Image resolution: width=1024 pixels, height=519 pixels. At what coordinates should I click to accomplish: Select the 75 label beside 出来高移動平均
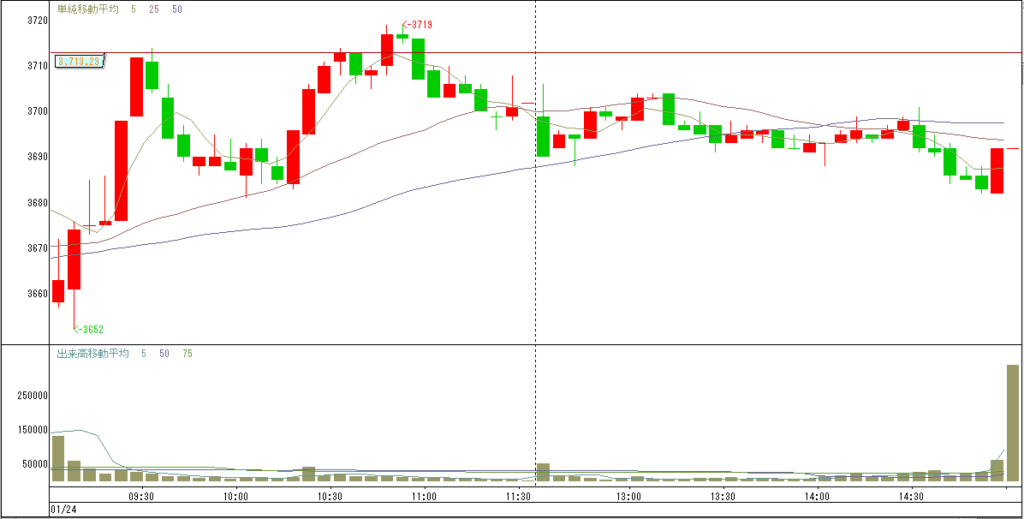[x=187, y=353]
